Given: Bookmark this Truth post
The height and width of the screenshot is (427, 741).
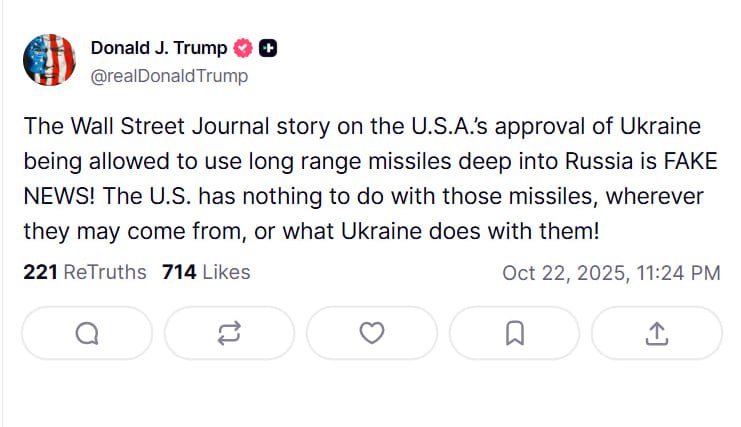Looking at the screenshot, I should point(514,333).
